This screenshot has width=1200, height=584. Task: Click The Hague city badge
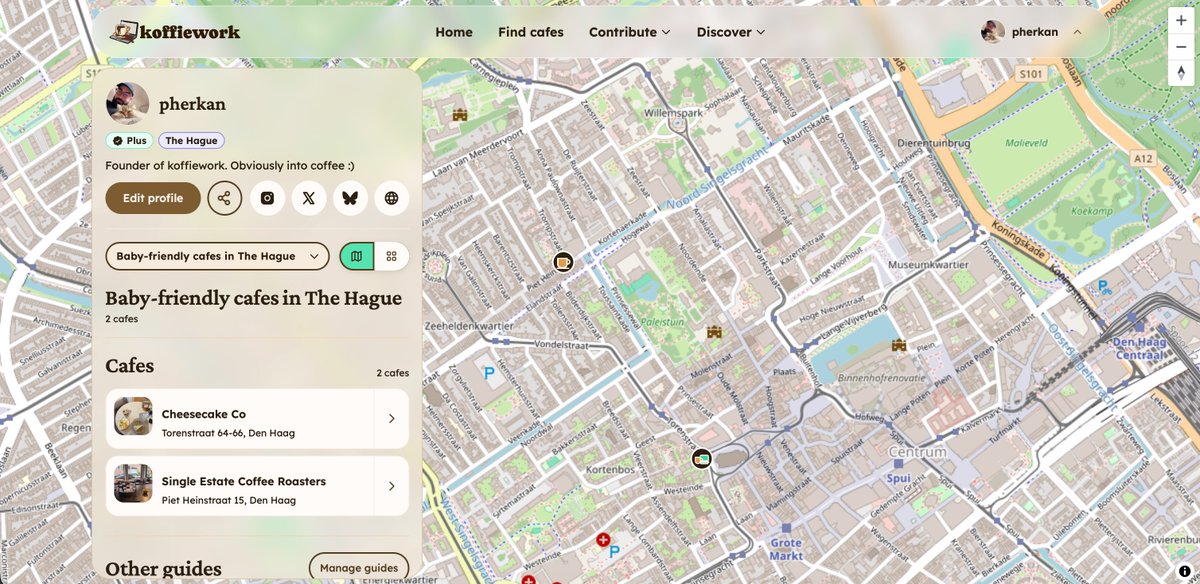pos(191,141)
